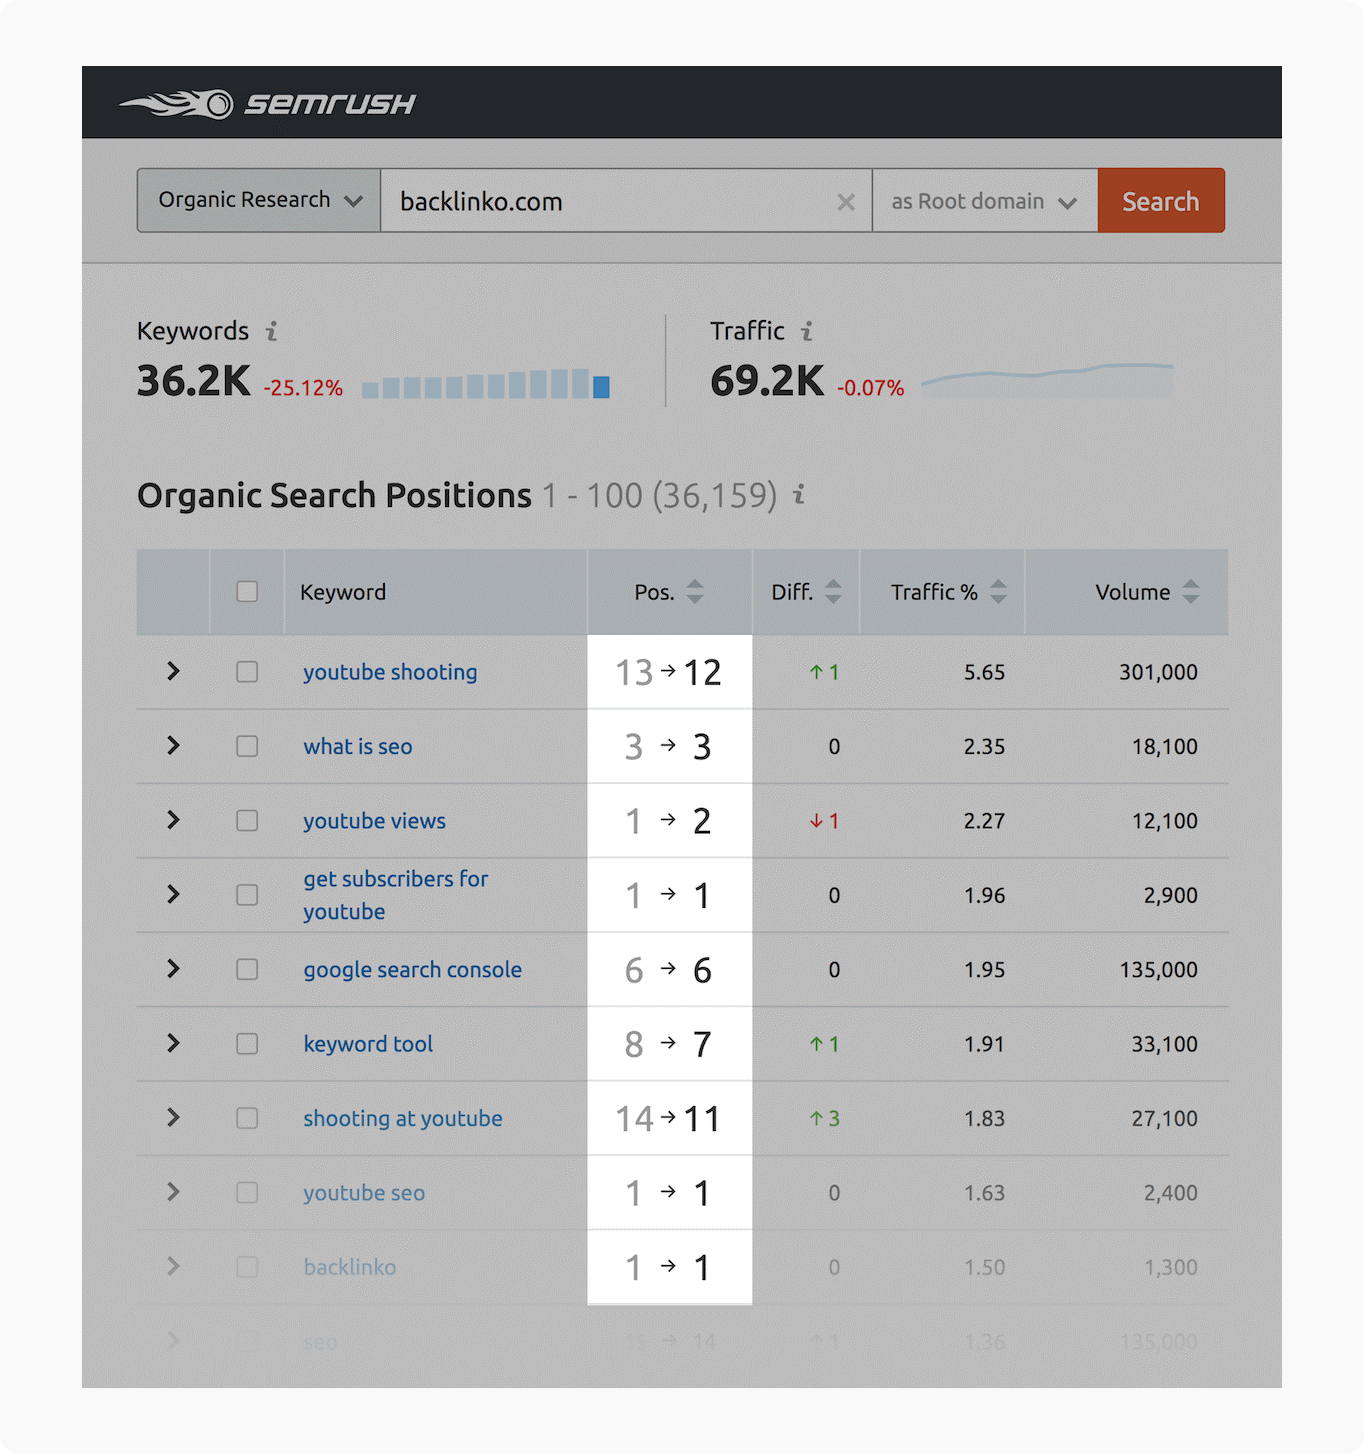The image size is (1364, 1454).
Task: Sort by the Volume column arrows
Action: 1190,591
